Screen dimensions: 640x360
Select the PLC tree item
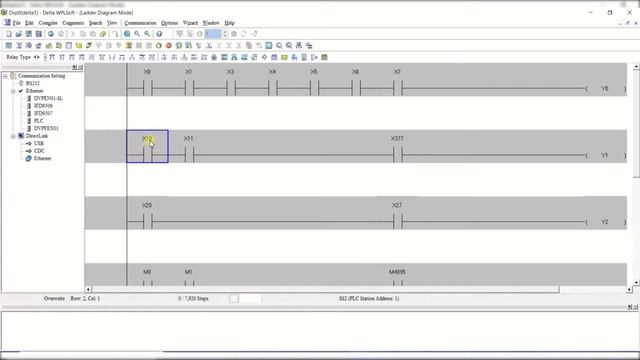click(x=38, y=121)
